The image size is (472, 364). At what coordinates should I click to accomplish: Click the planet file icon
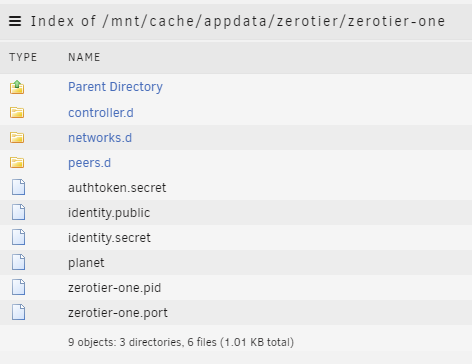[x=18, y=262]
